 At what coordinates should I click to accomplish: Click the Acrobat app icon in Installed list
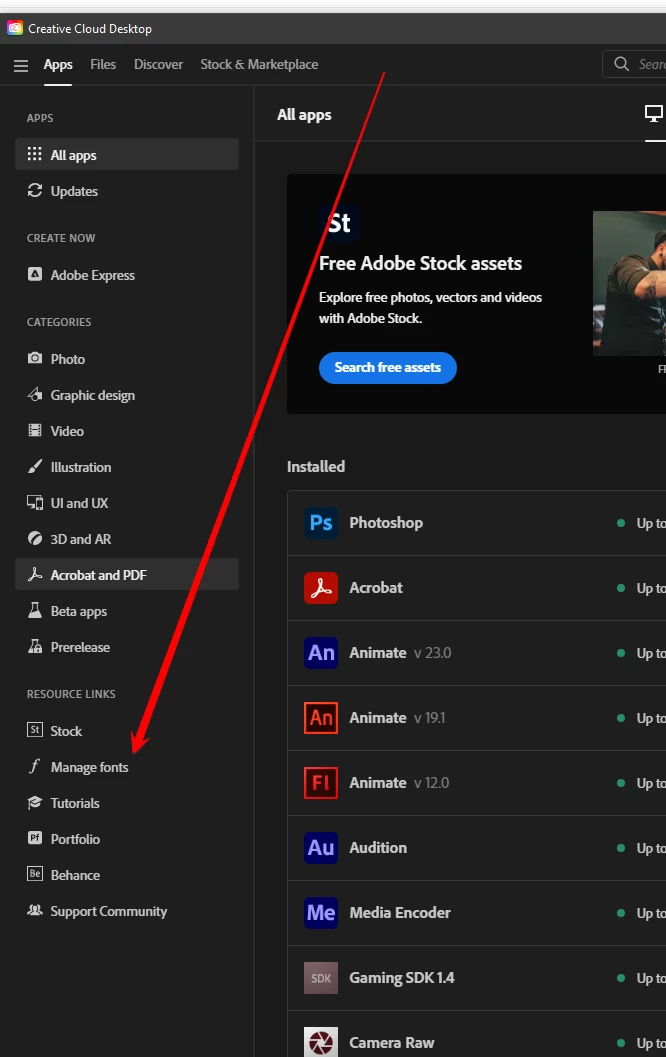321,588
